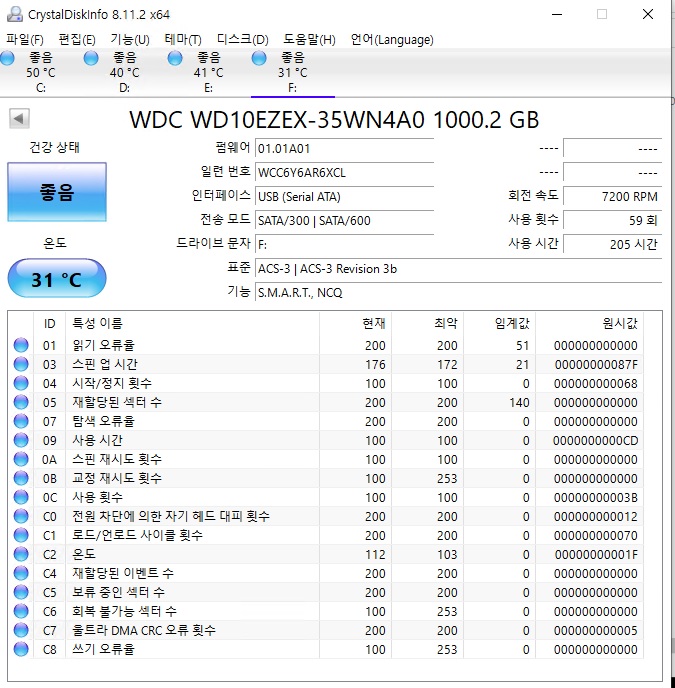Click status orb for C0 row
The width and height of the screenshot is (675, 688).
click(x=21, y=516)
